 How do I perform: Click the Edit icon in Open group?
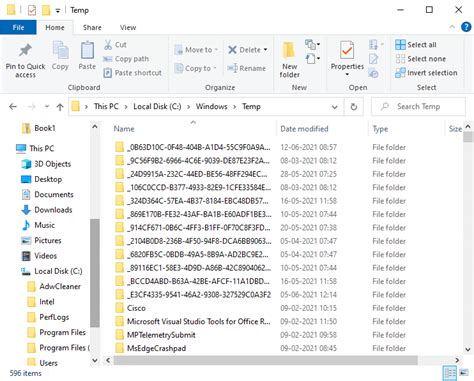click(x=373, y=59)
